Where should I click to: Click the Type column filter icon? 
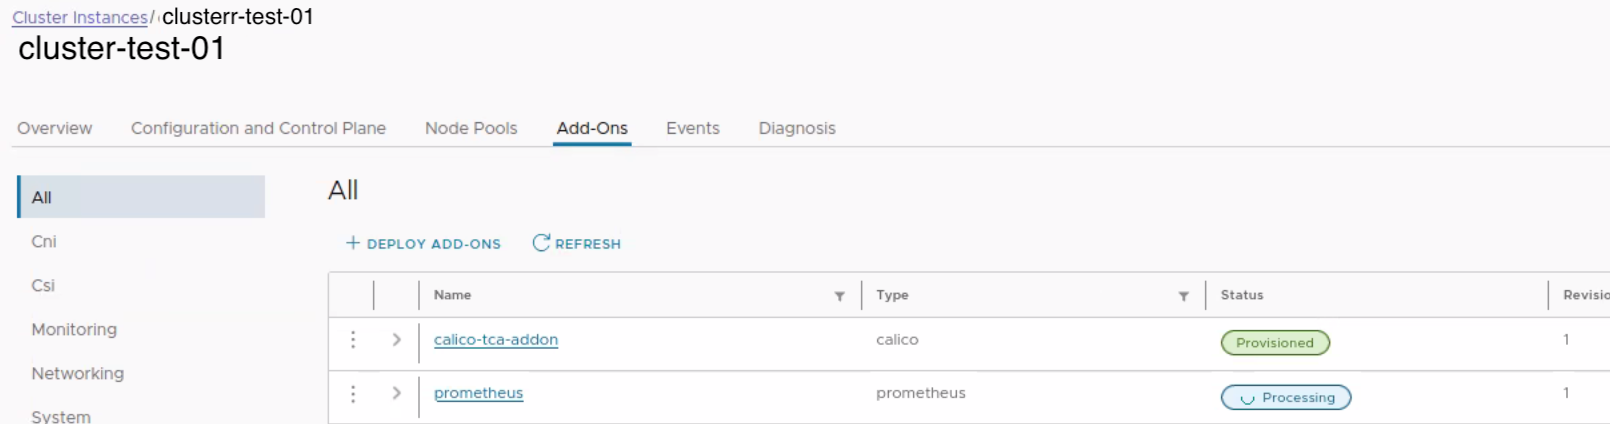point(1184,296)
